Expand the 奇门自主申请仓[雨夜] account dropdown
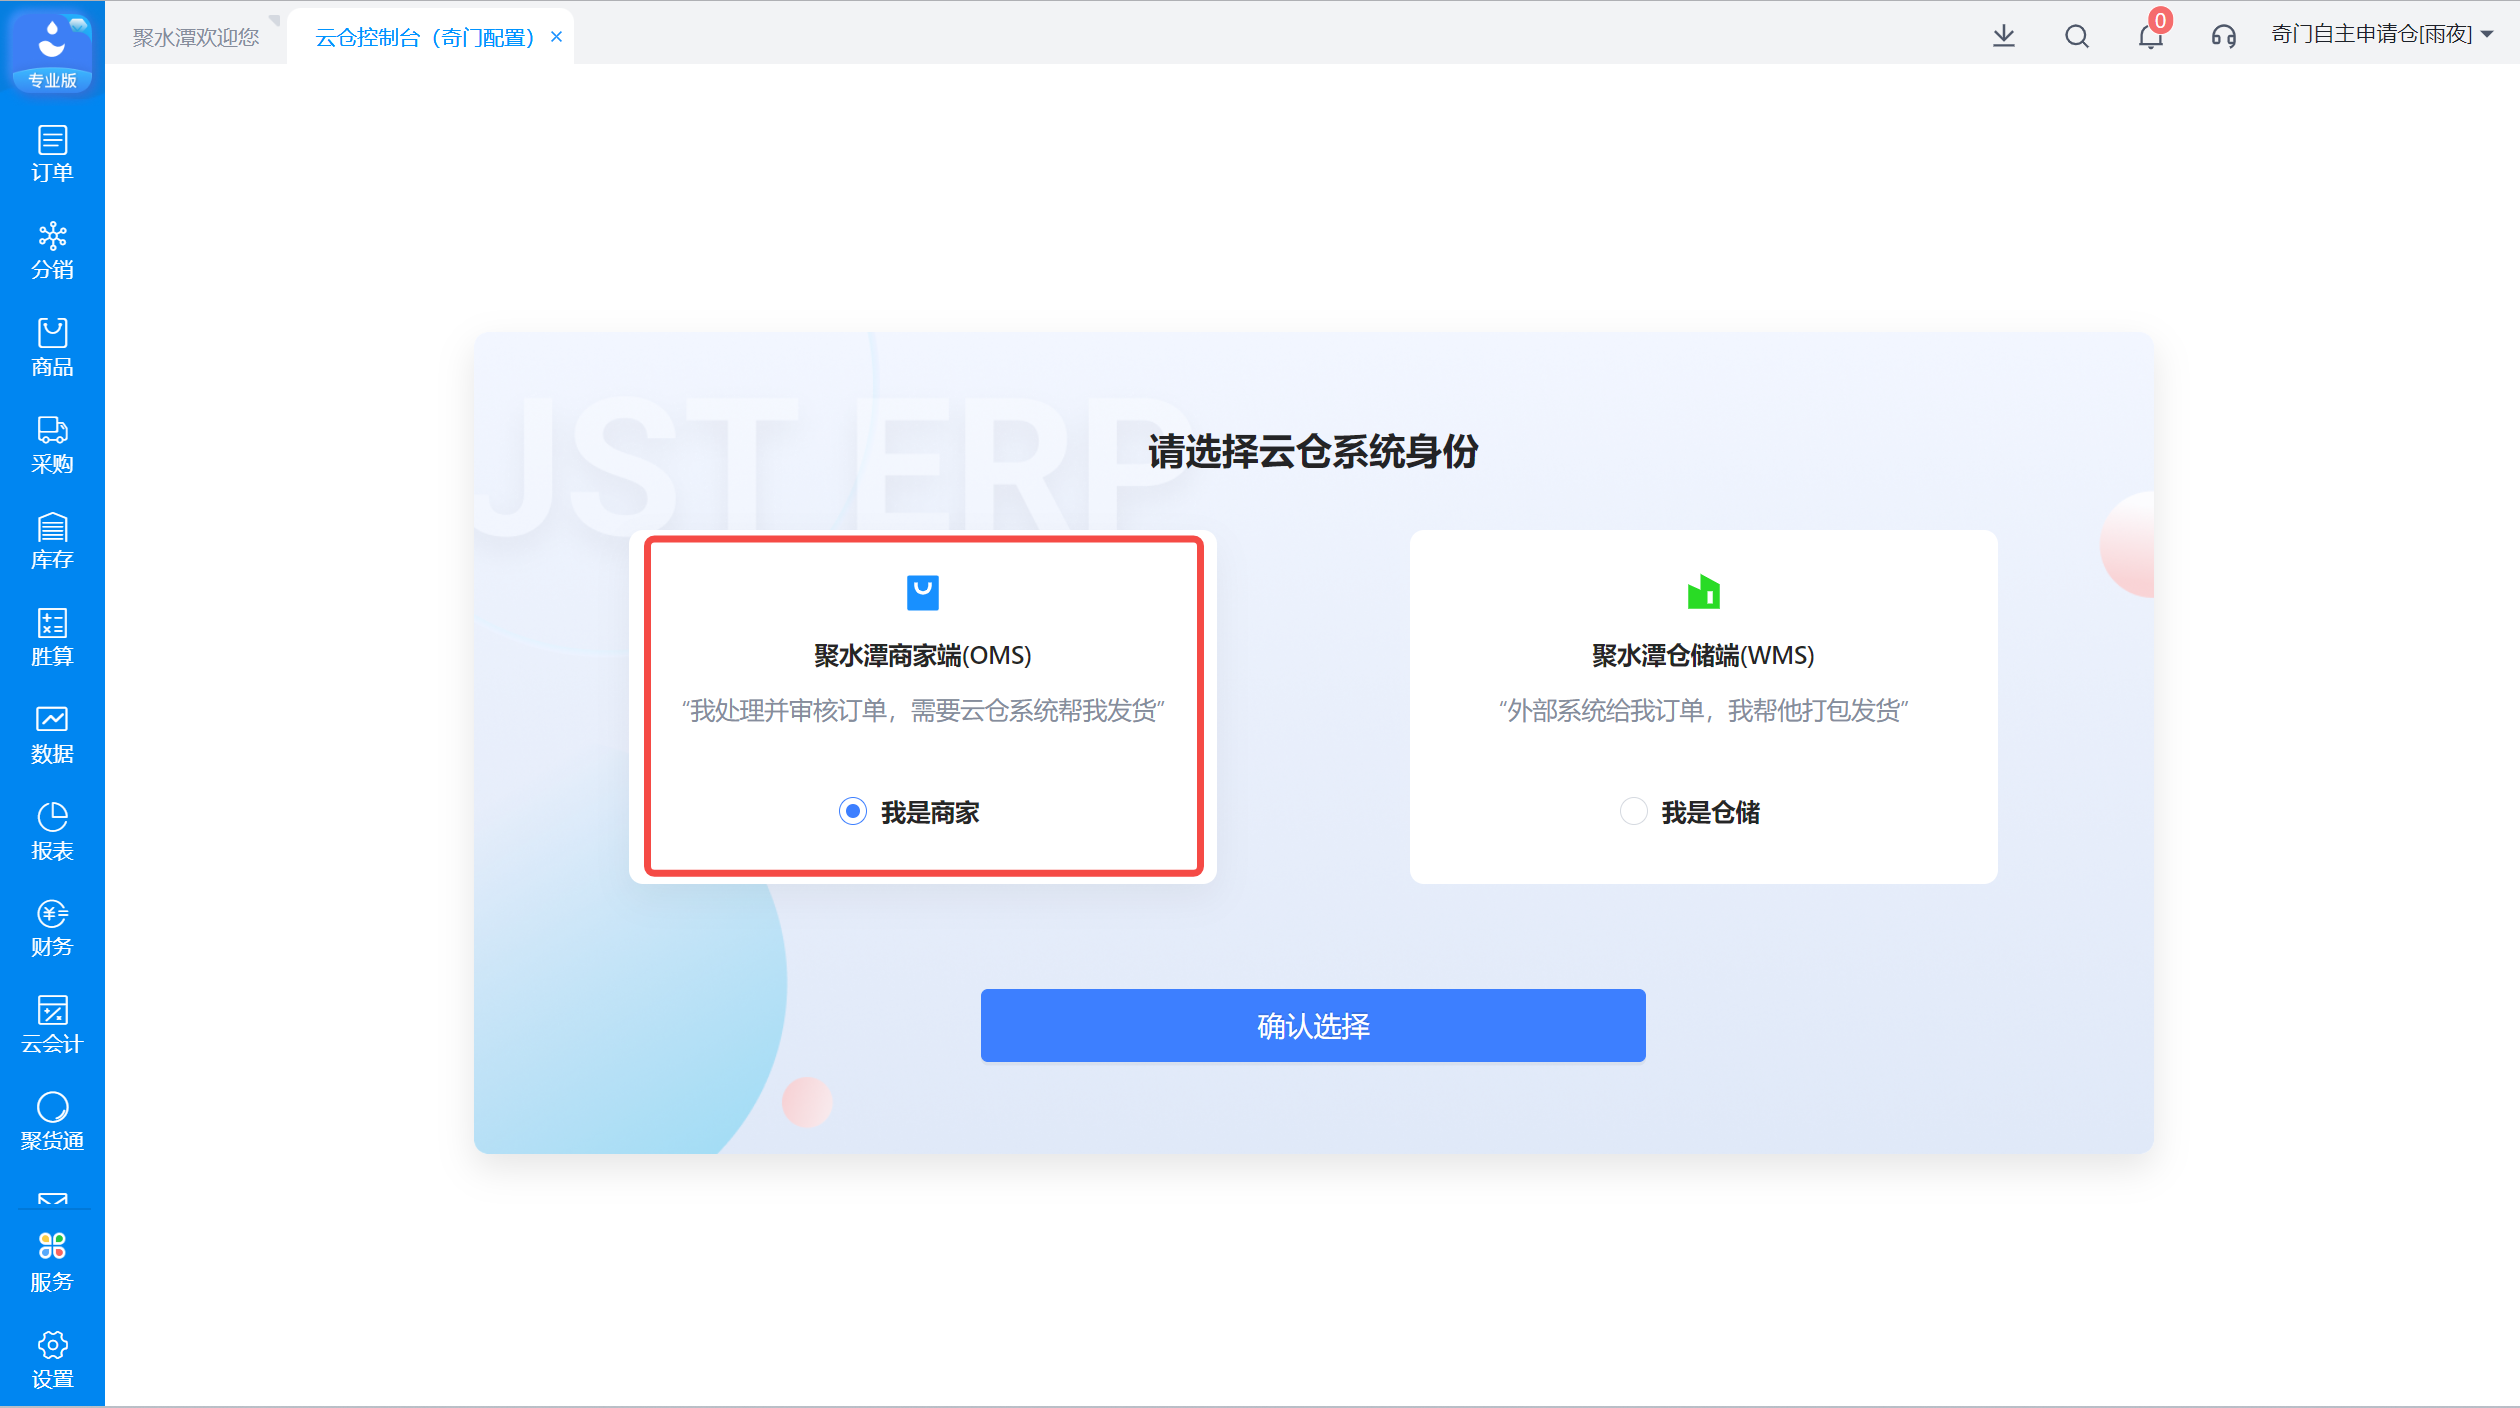Image resolution: width=2520 pixels, height=1408 pixels. tap(2382, 35)
